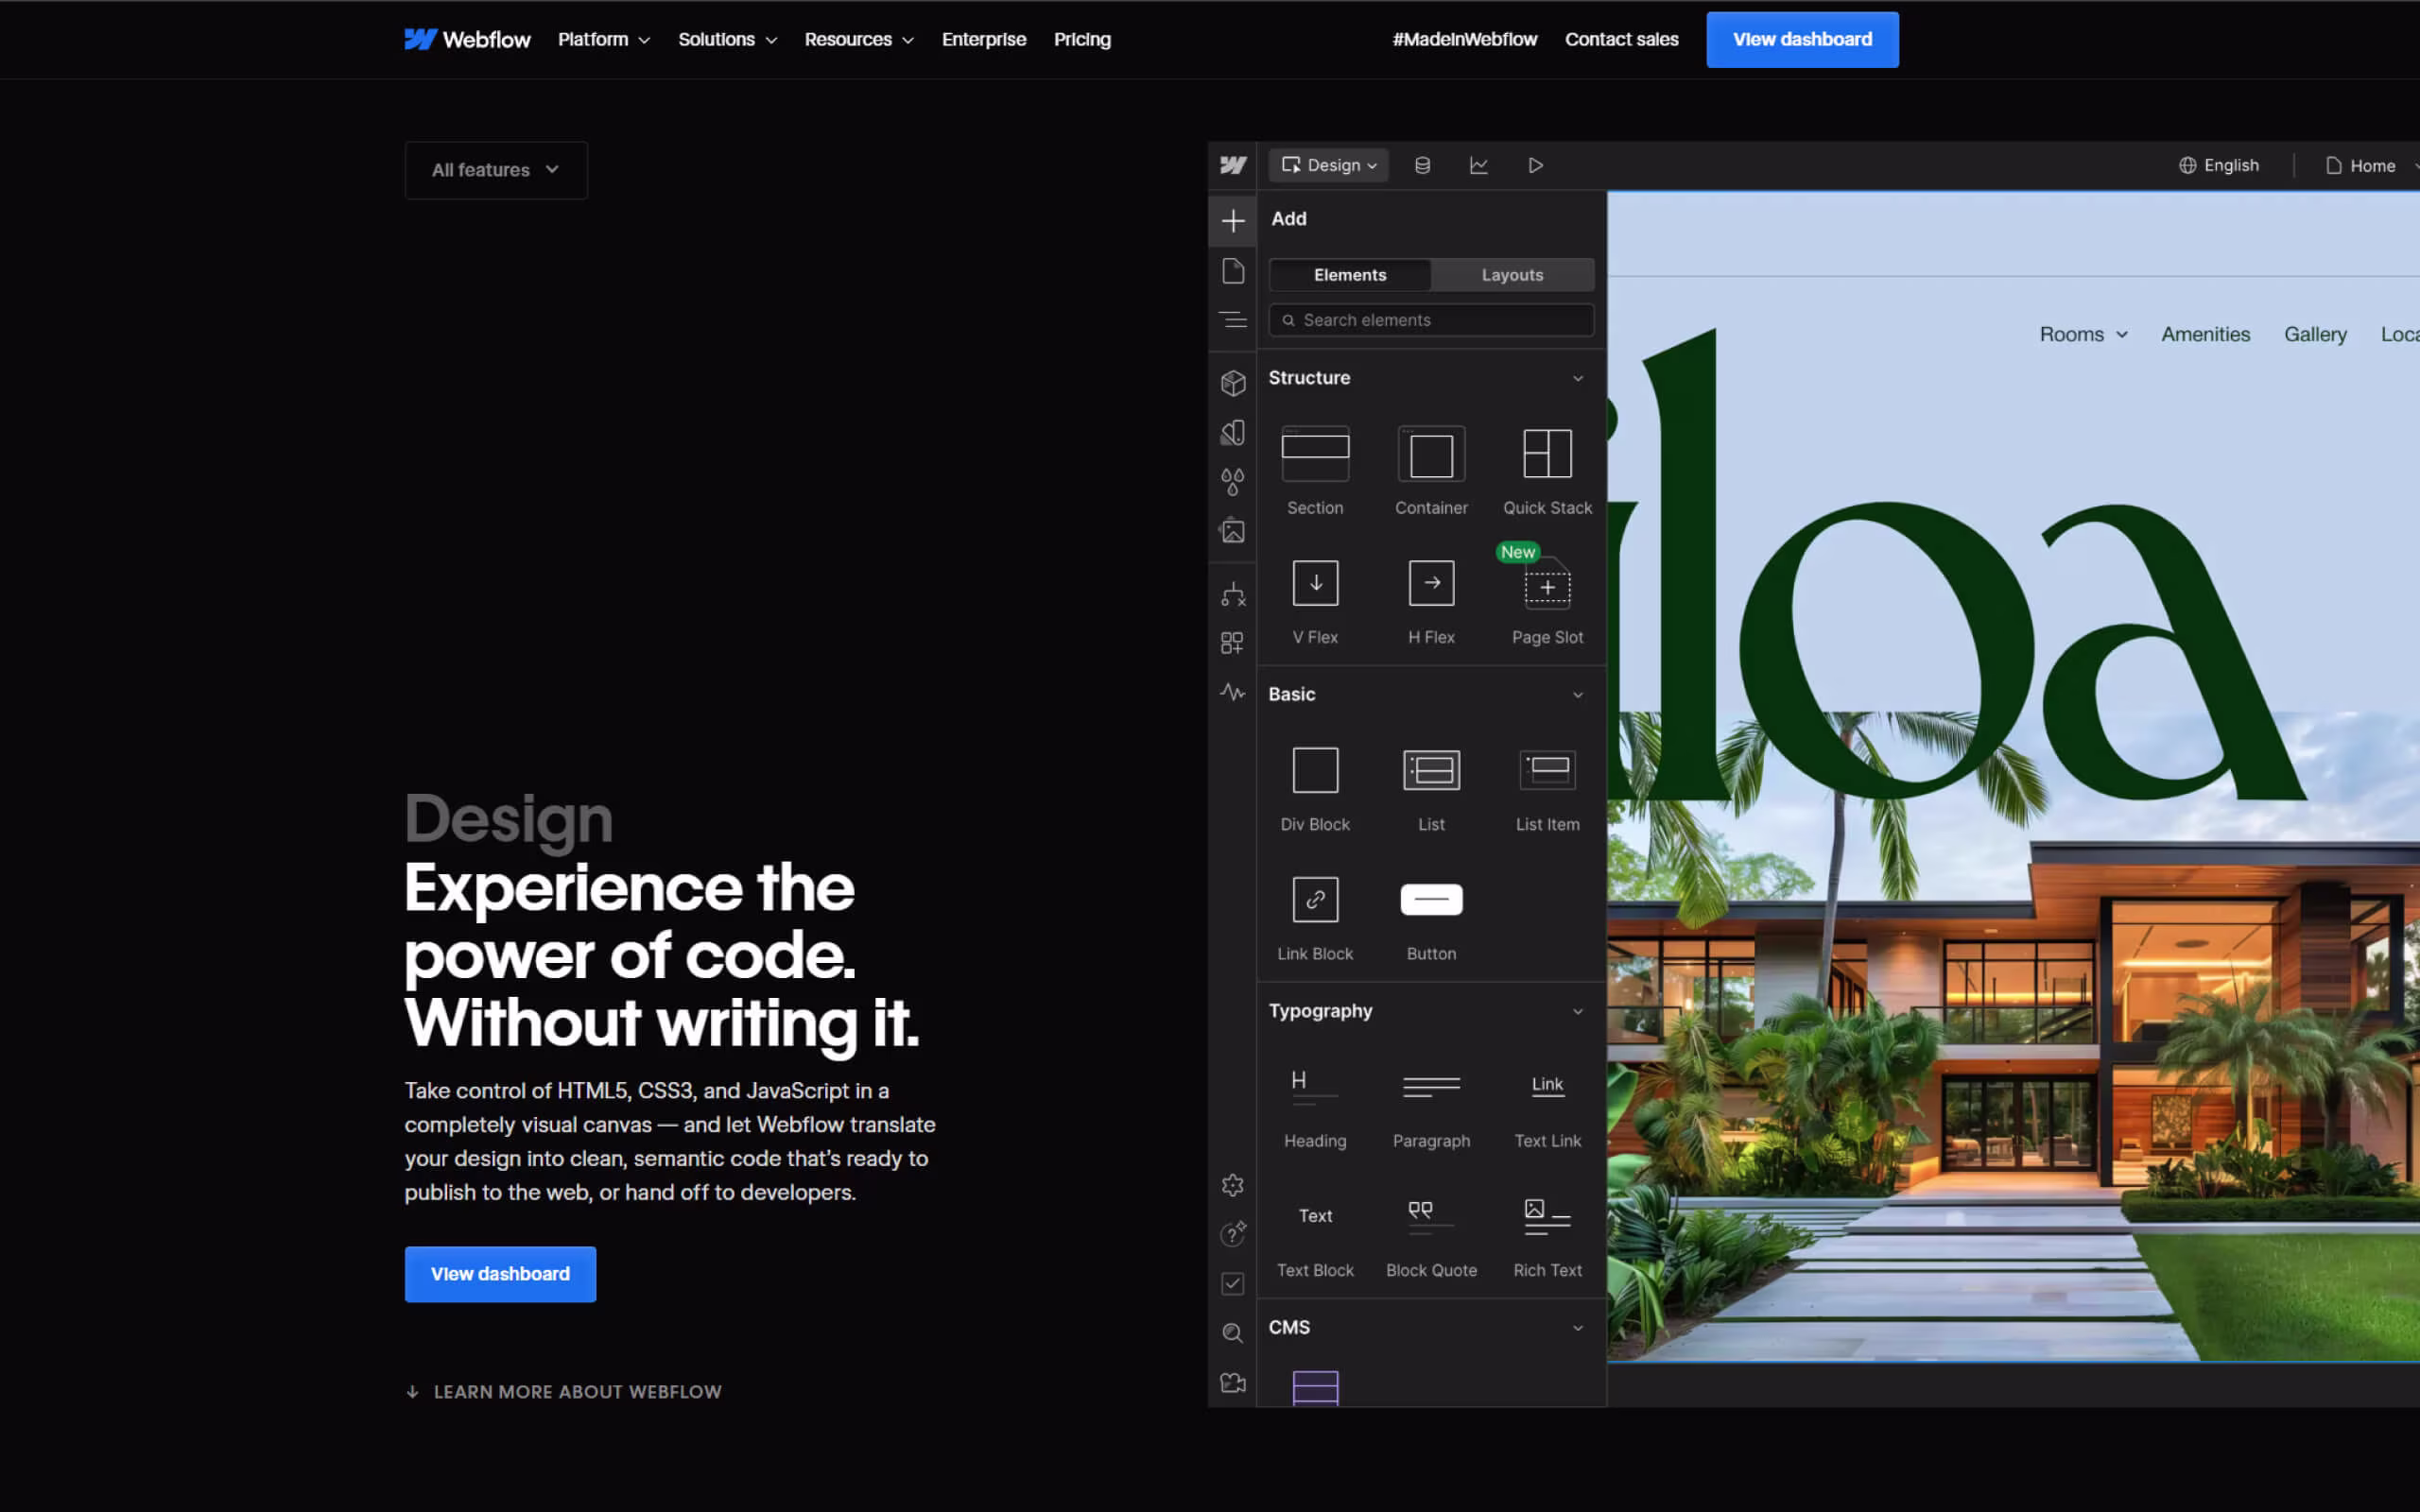
Task: Open the Contact sales link
Action: 1621,39
